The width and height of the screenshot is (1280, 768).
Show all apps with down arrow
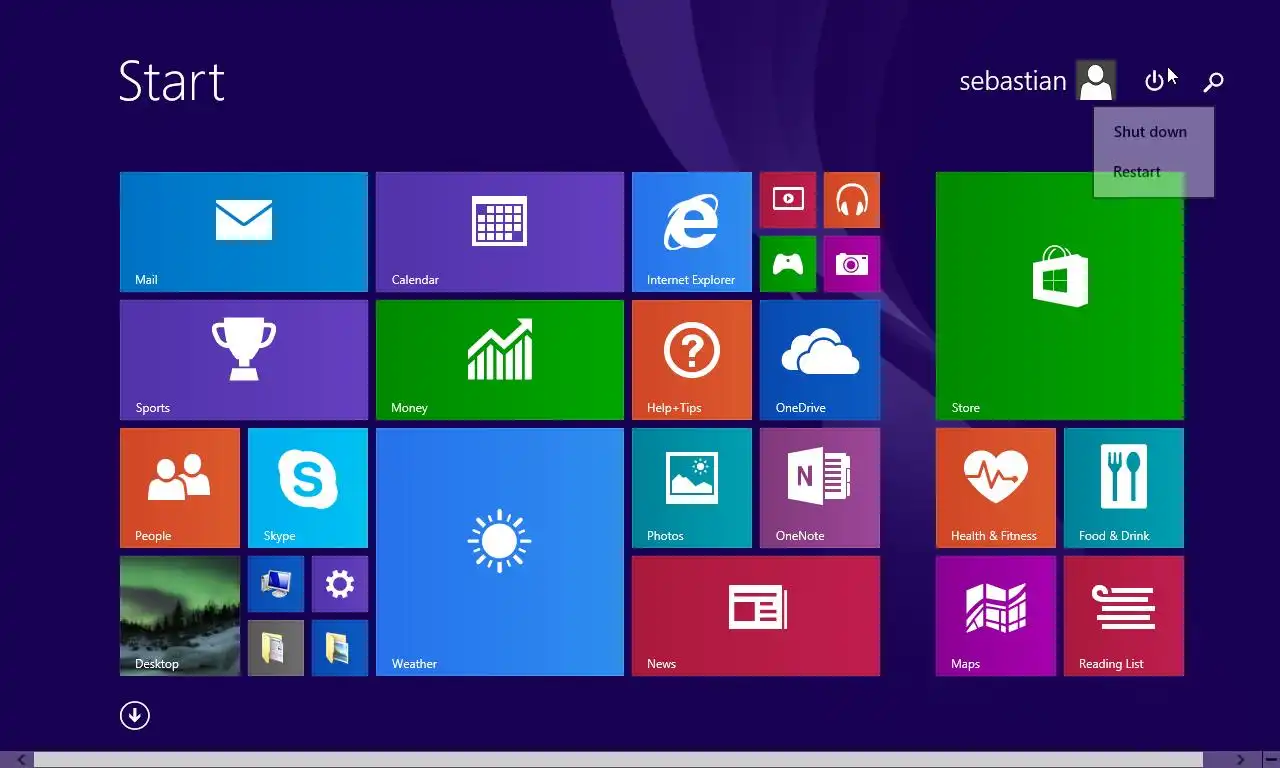[135, 715]
